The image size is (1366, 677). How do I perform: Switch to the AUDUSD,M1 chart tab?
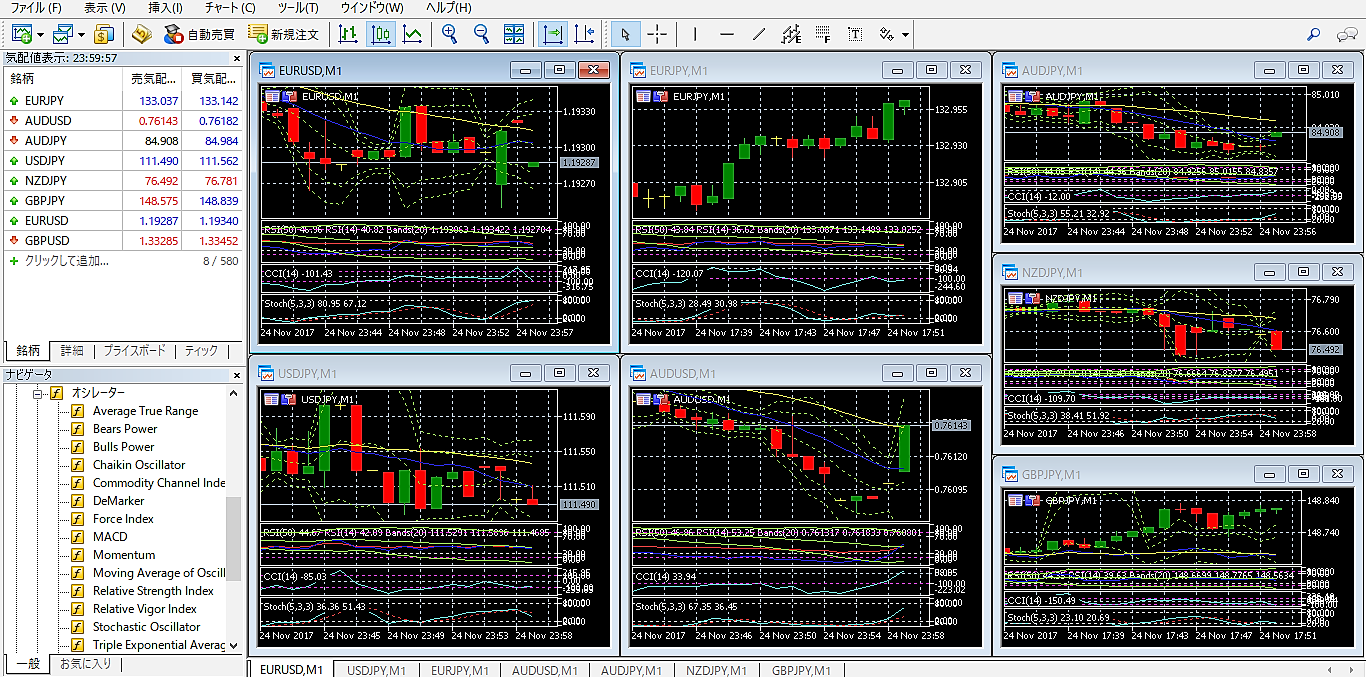tap(545, 670)
